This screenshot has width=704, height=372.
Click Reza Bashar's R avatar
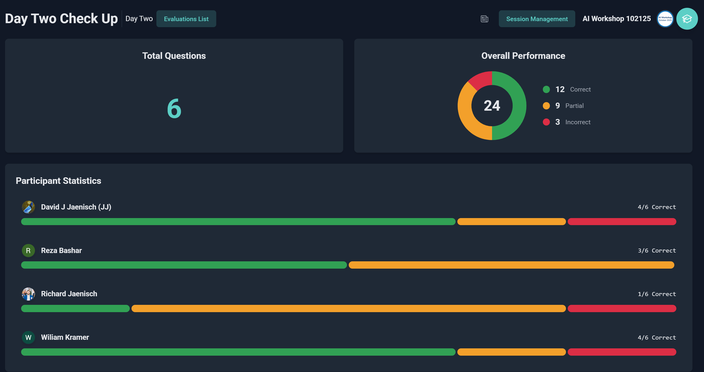click(x=28, y=250)
